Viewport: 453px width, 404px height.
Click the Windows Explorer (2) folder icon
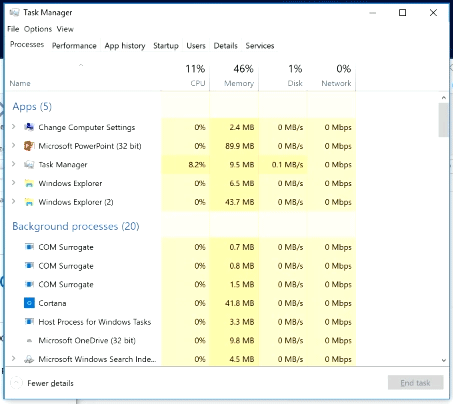[29, 202]
